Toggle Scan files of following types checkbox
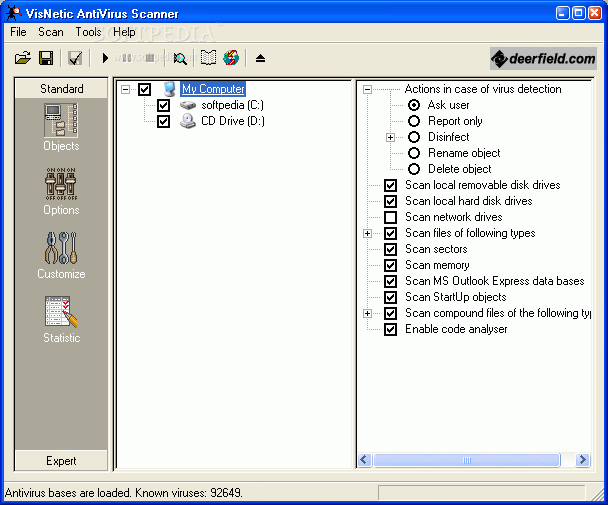The image size is (608, 505). [390, 233]
